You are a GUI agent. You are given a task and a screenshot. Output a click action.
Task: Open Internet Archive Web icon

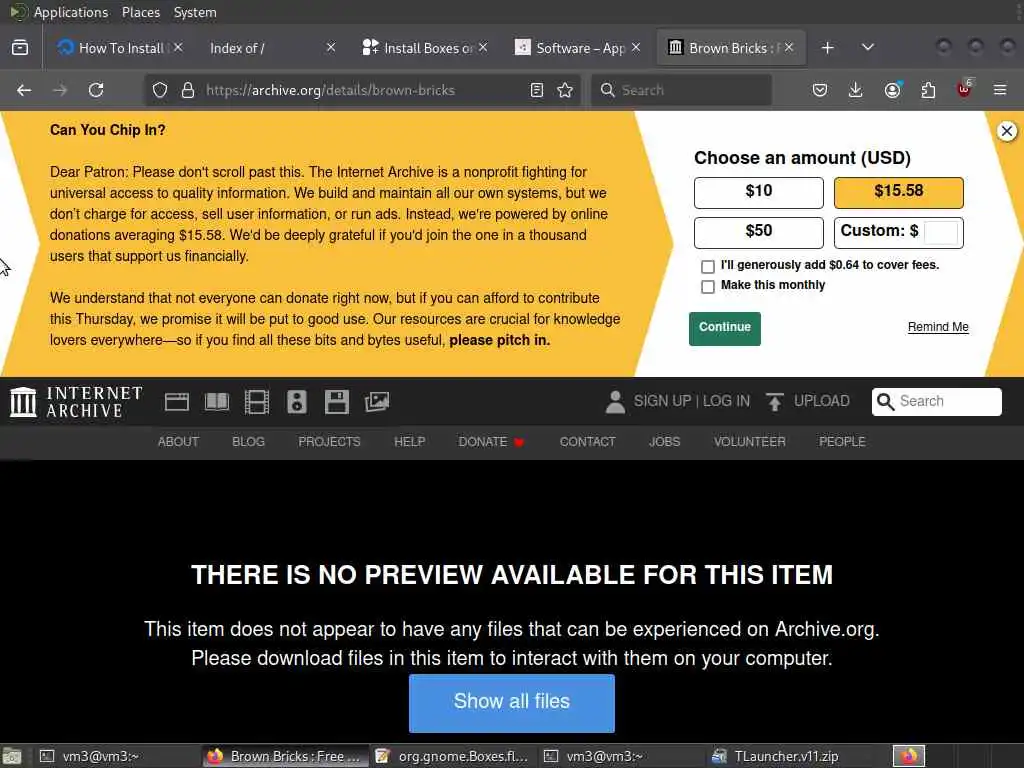coord(177,402)
